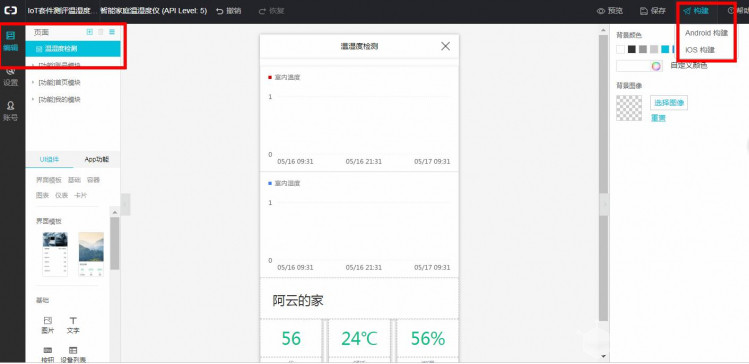Pick the mountain landscape template thumbnail
This screenshot has height=364, width=749.
tap(91, 254)
